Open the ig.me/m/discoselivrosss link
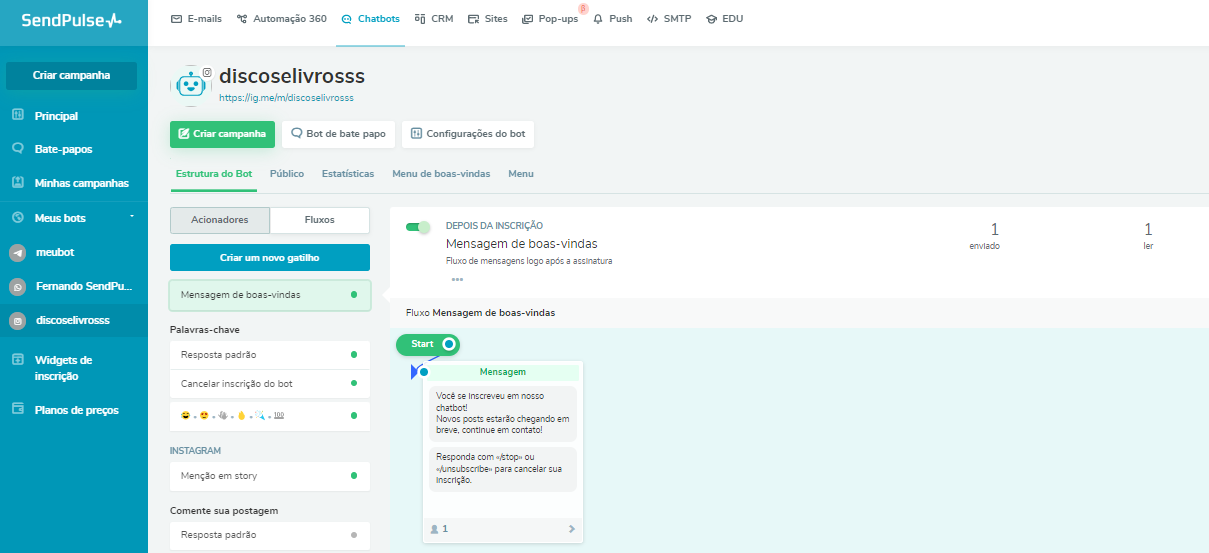1209x553 pixels. [x=286, y=98]
